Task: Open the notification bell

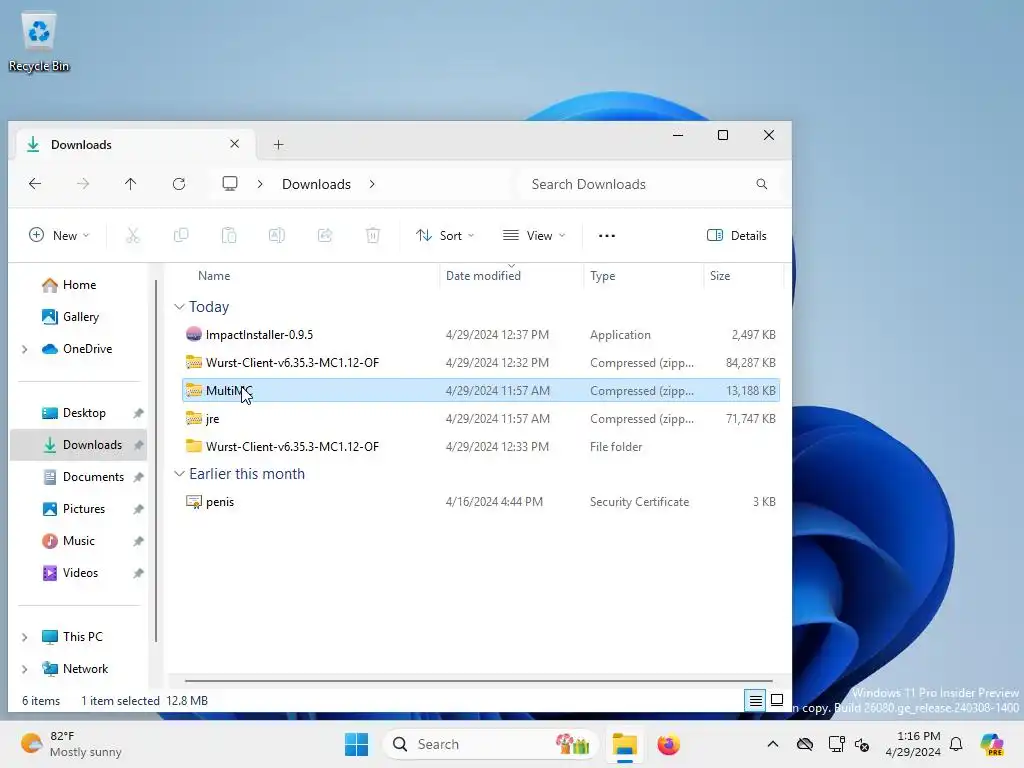Action: pos(956,744)
